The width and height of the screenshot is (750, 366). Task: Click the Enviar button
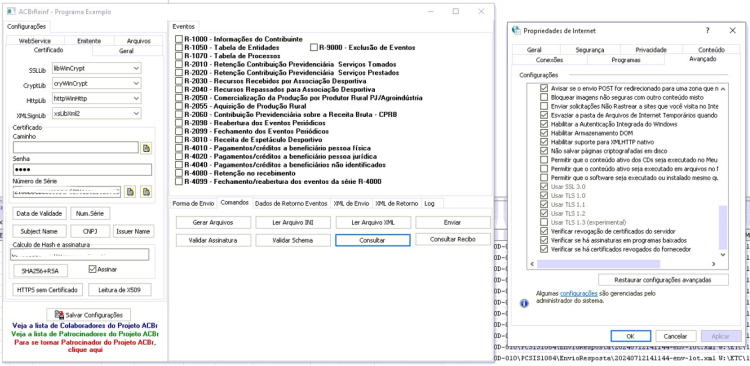tap(452, 222)
